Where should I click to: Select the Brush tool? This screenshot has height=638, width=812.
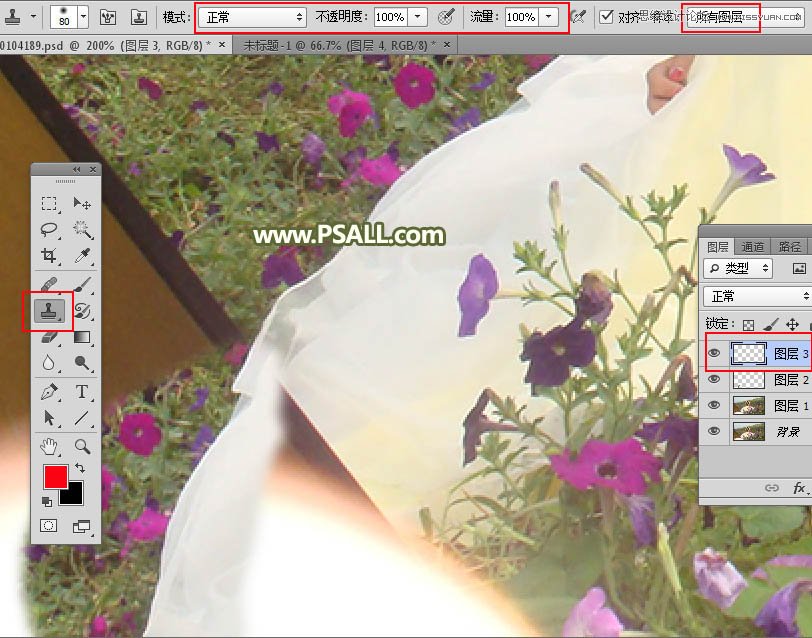coord(82,284)
